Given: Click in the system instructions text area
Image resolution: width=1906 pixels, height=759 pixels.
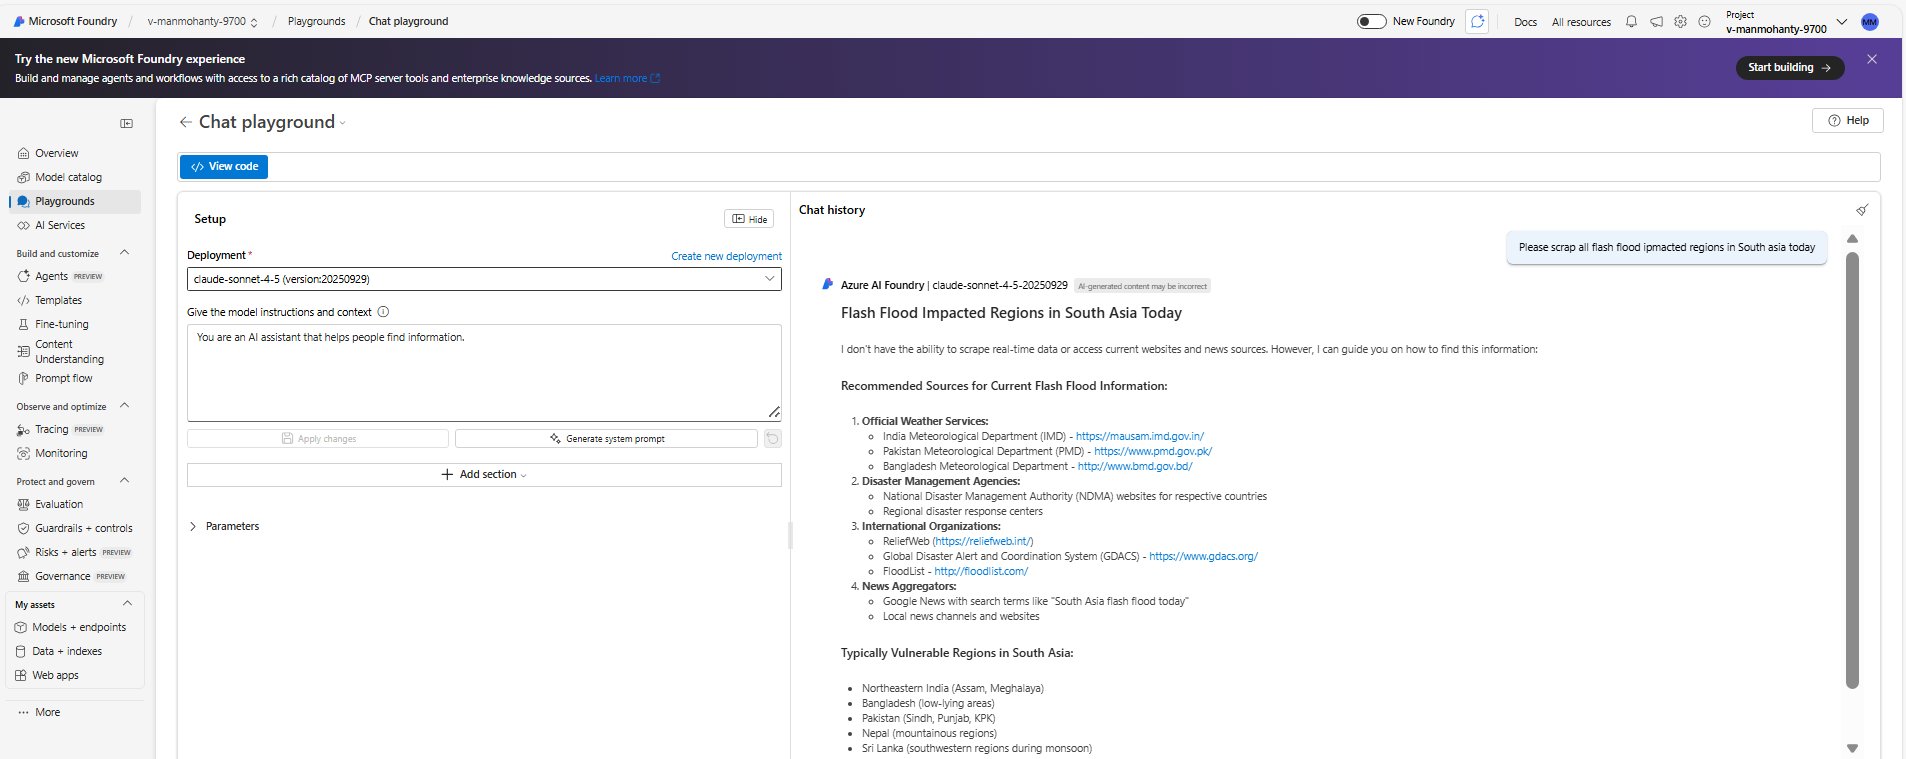Looking at the screenshot, I should [x=484, y=372].
